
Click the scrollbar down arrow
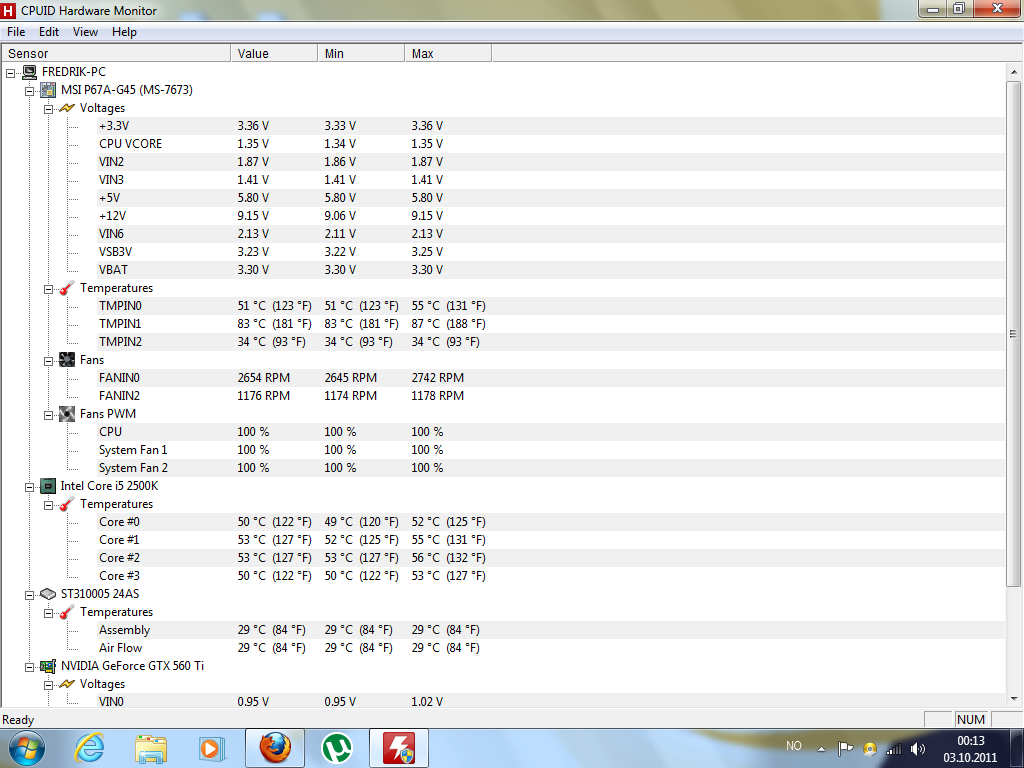[x=1014, y=699]
